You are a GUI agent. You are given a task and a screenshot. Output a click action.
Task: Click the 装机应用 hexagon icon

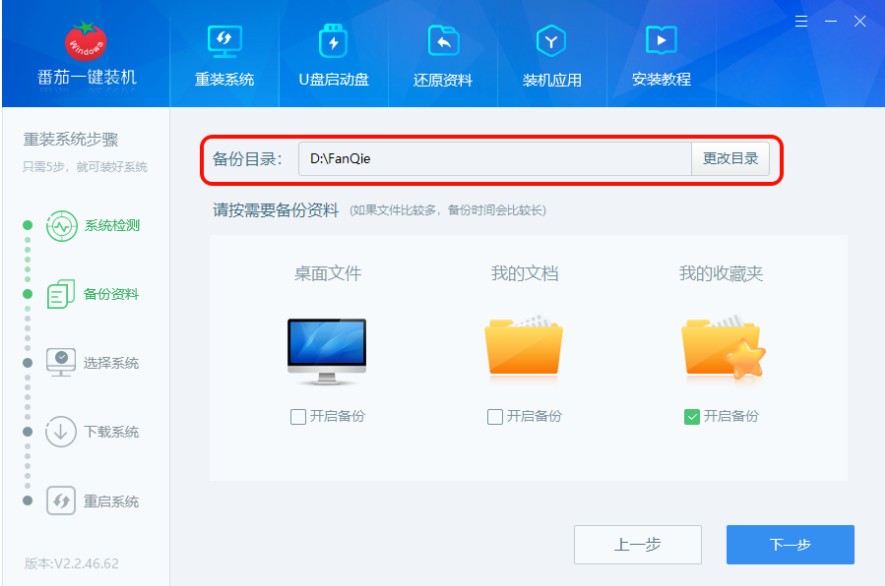point(551,41)
